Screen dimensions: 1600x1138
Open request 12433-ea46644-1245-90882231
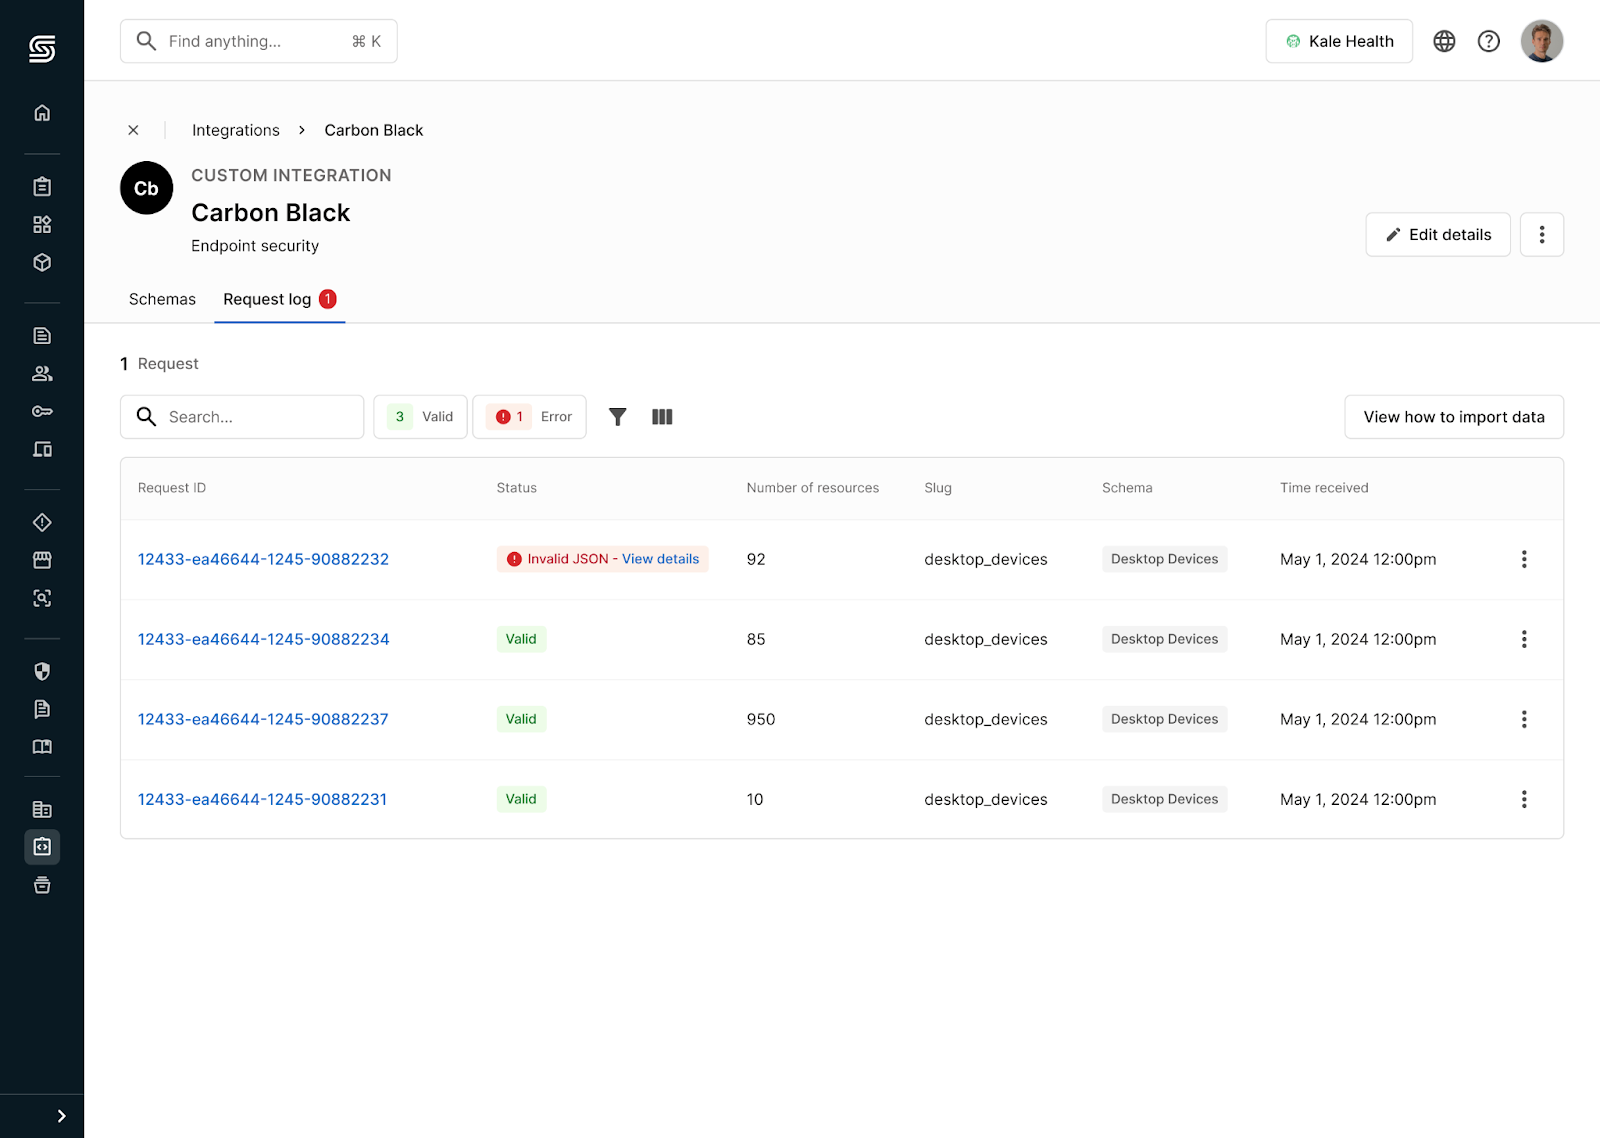point(262,800)
